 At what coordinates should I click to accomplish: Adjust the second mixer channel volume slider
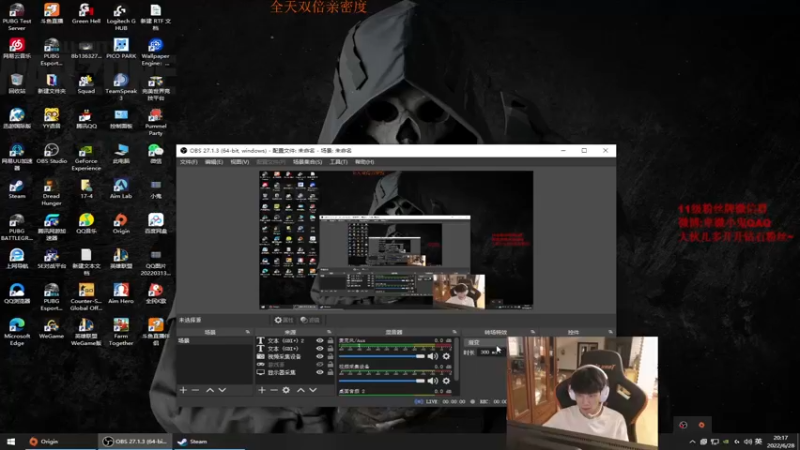point(382,381)
